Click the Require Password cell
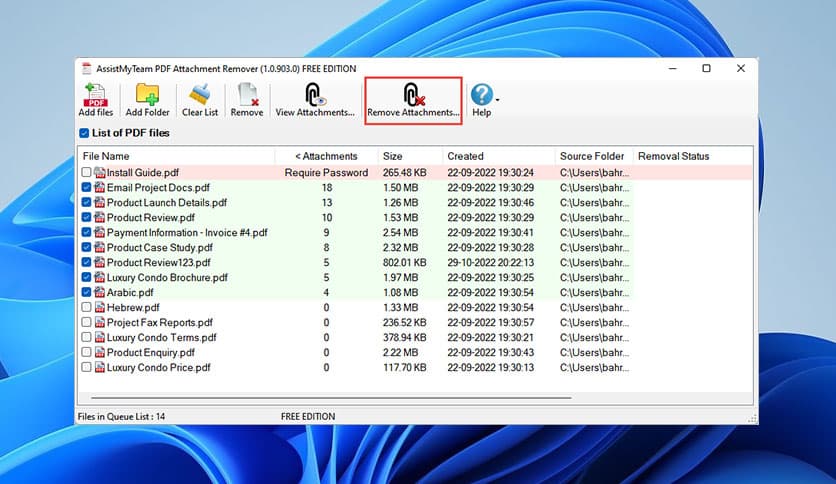This screenshot has height=484, width=836. click(326, 172)
